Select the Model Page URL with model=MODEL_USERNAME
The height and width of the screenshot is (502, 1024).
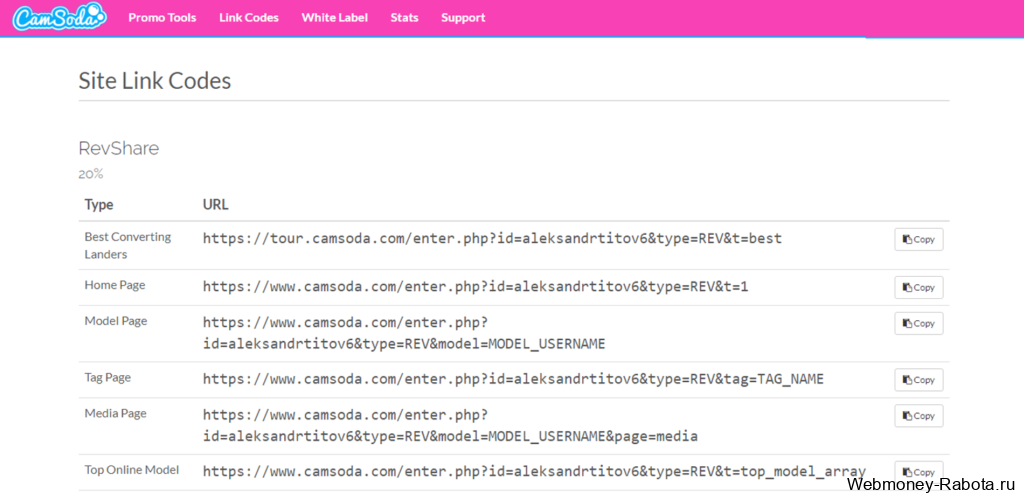click(404, 332)
